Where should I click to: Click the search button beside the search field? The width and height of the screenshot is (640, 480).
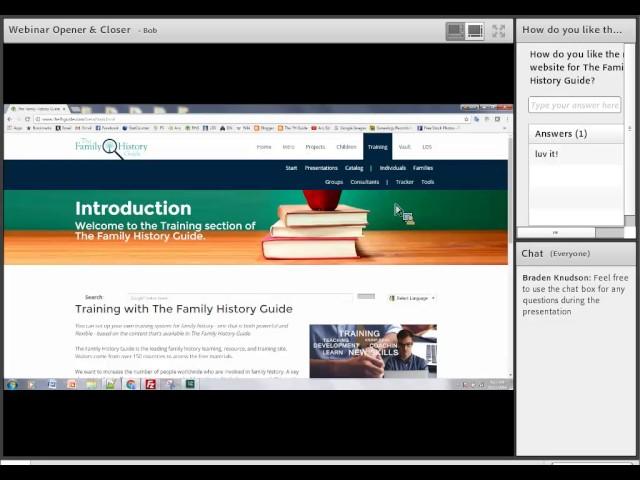pos(366,296)
